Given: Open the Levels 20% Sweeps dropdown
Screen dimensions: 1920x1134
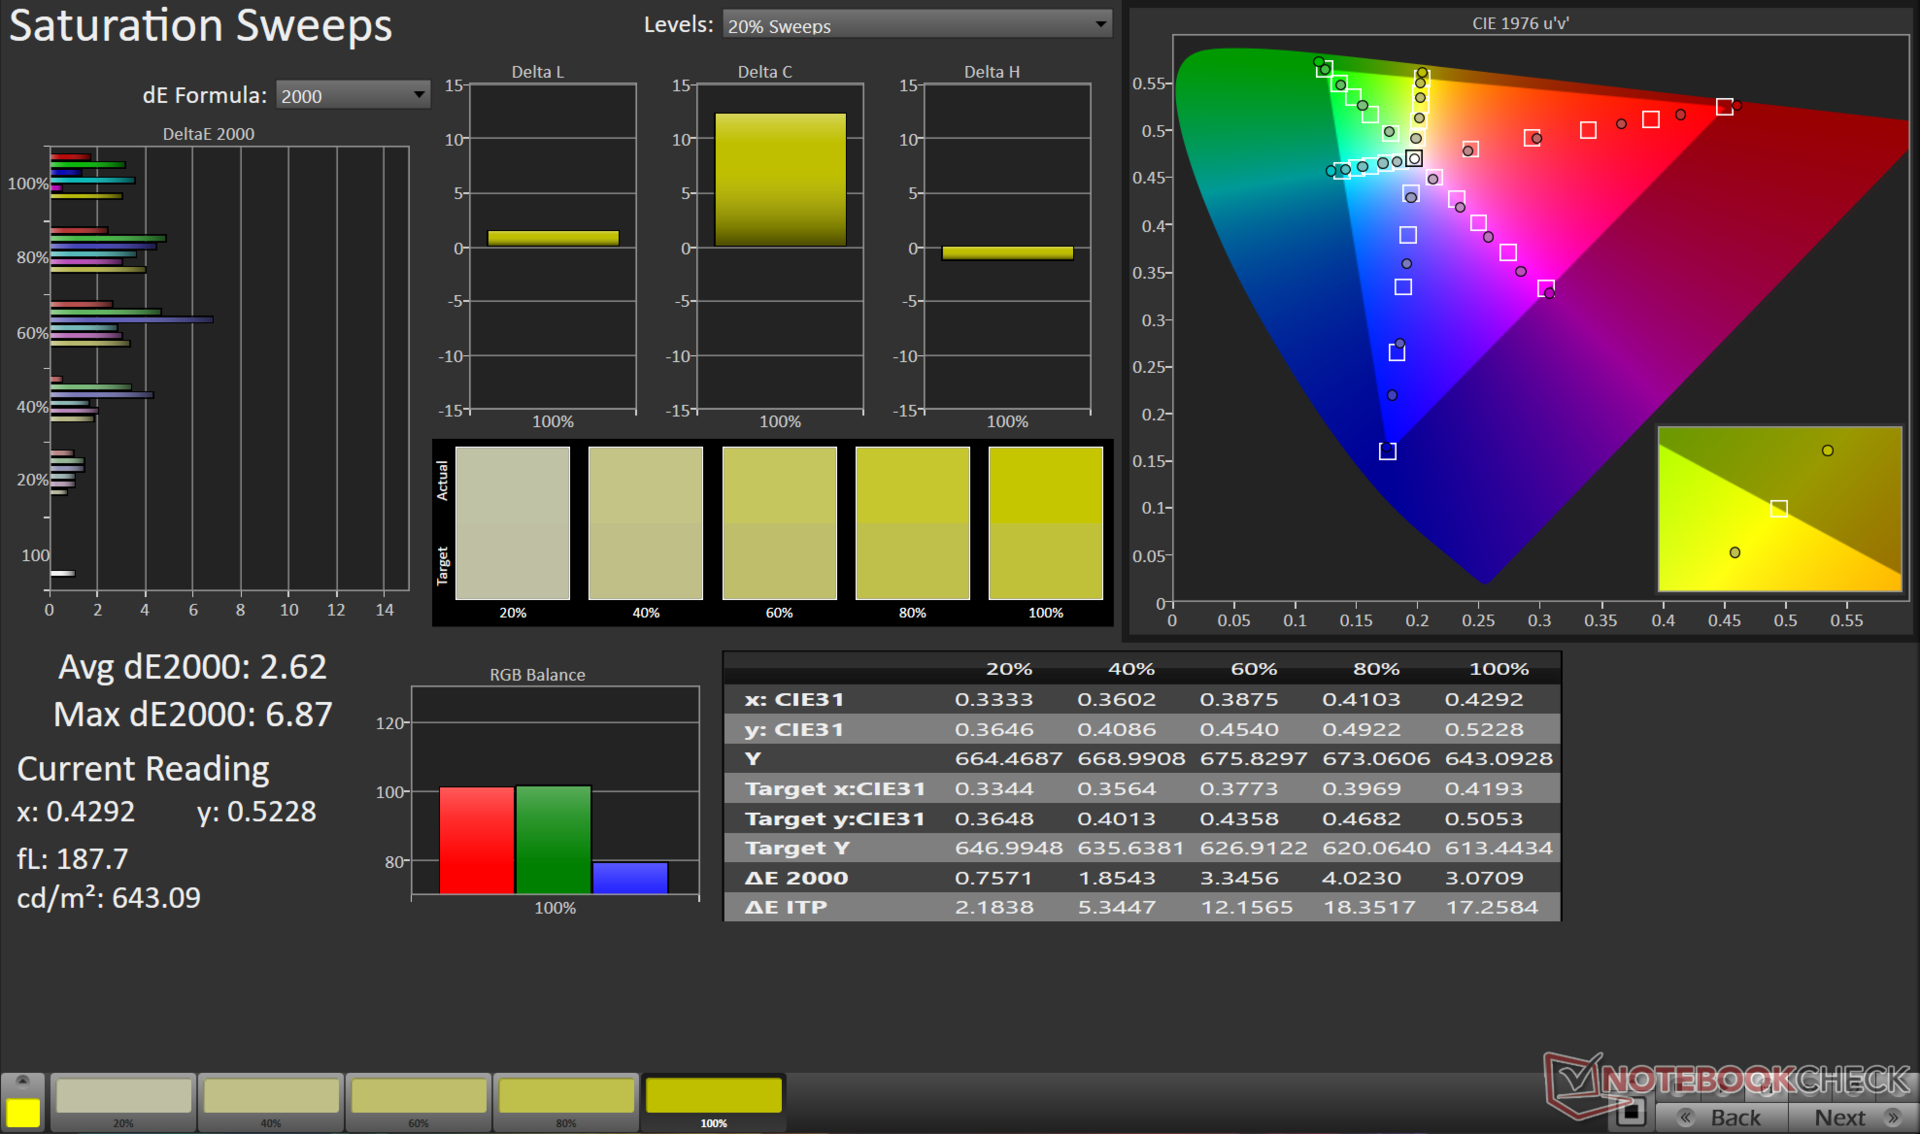Looking at the screenshot, I should (x=916, y=25).
